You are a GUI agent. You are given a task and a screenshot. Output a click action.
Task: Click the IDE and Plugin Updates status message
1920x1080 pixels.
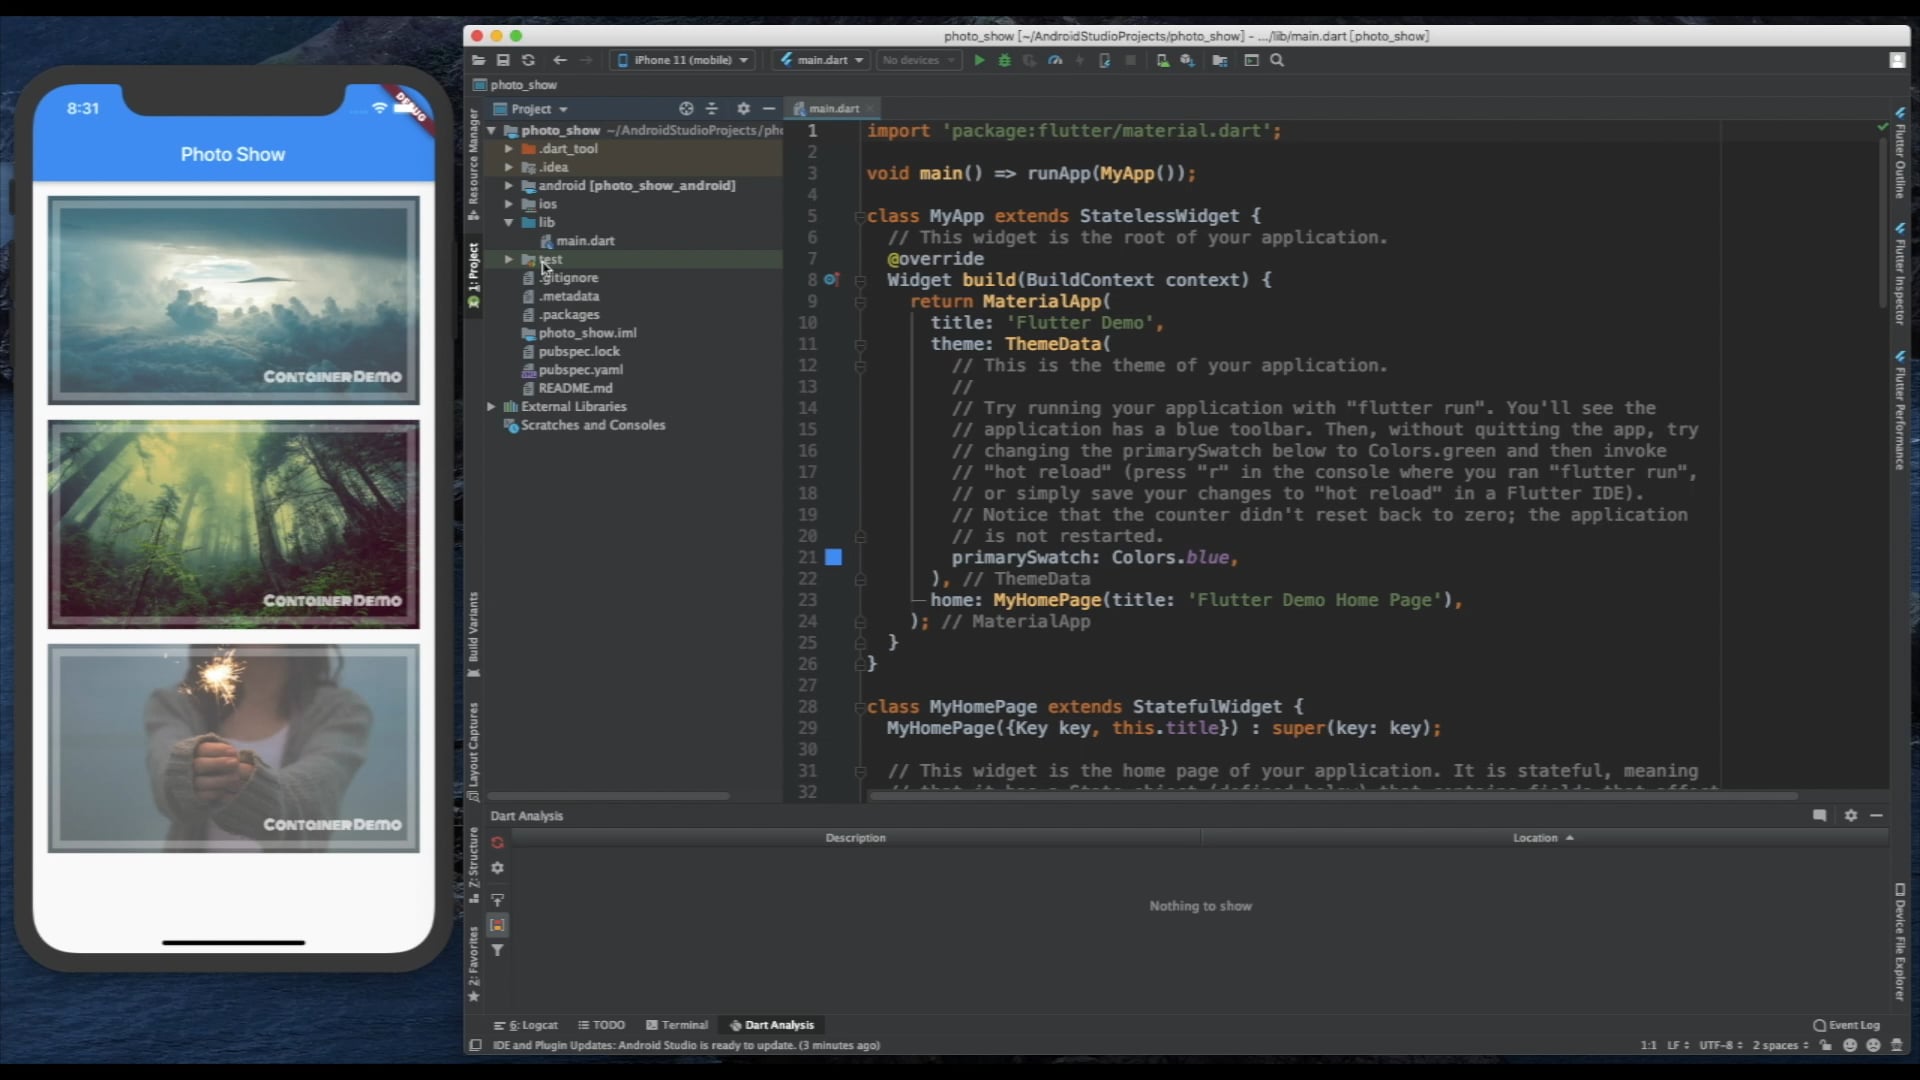[686, 1045]
